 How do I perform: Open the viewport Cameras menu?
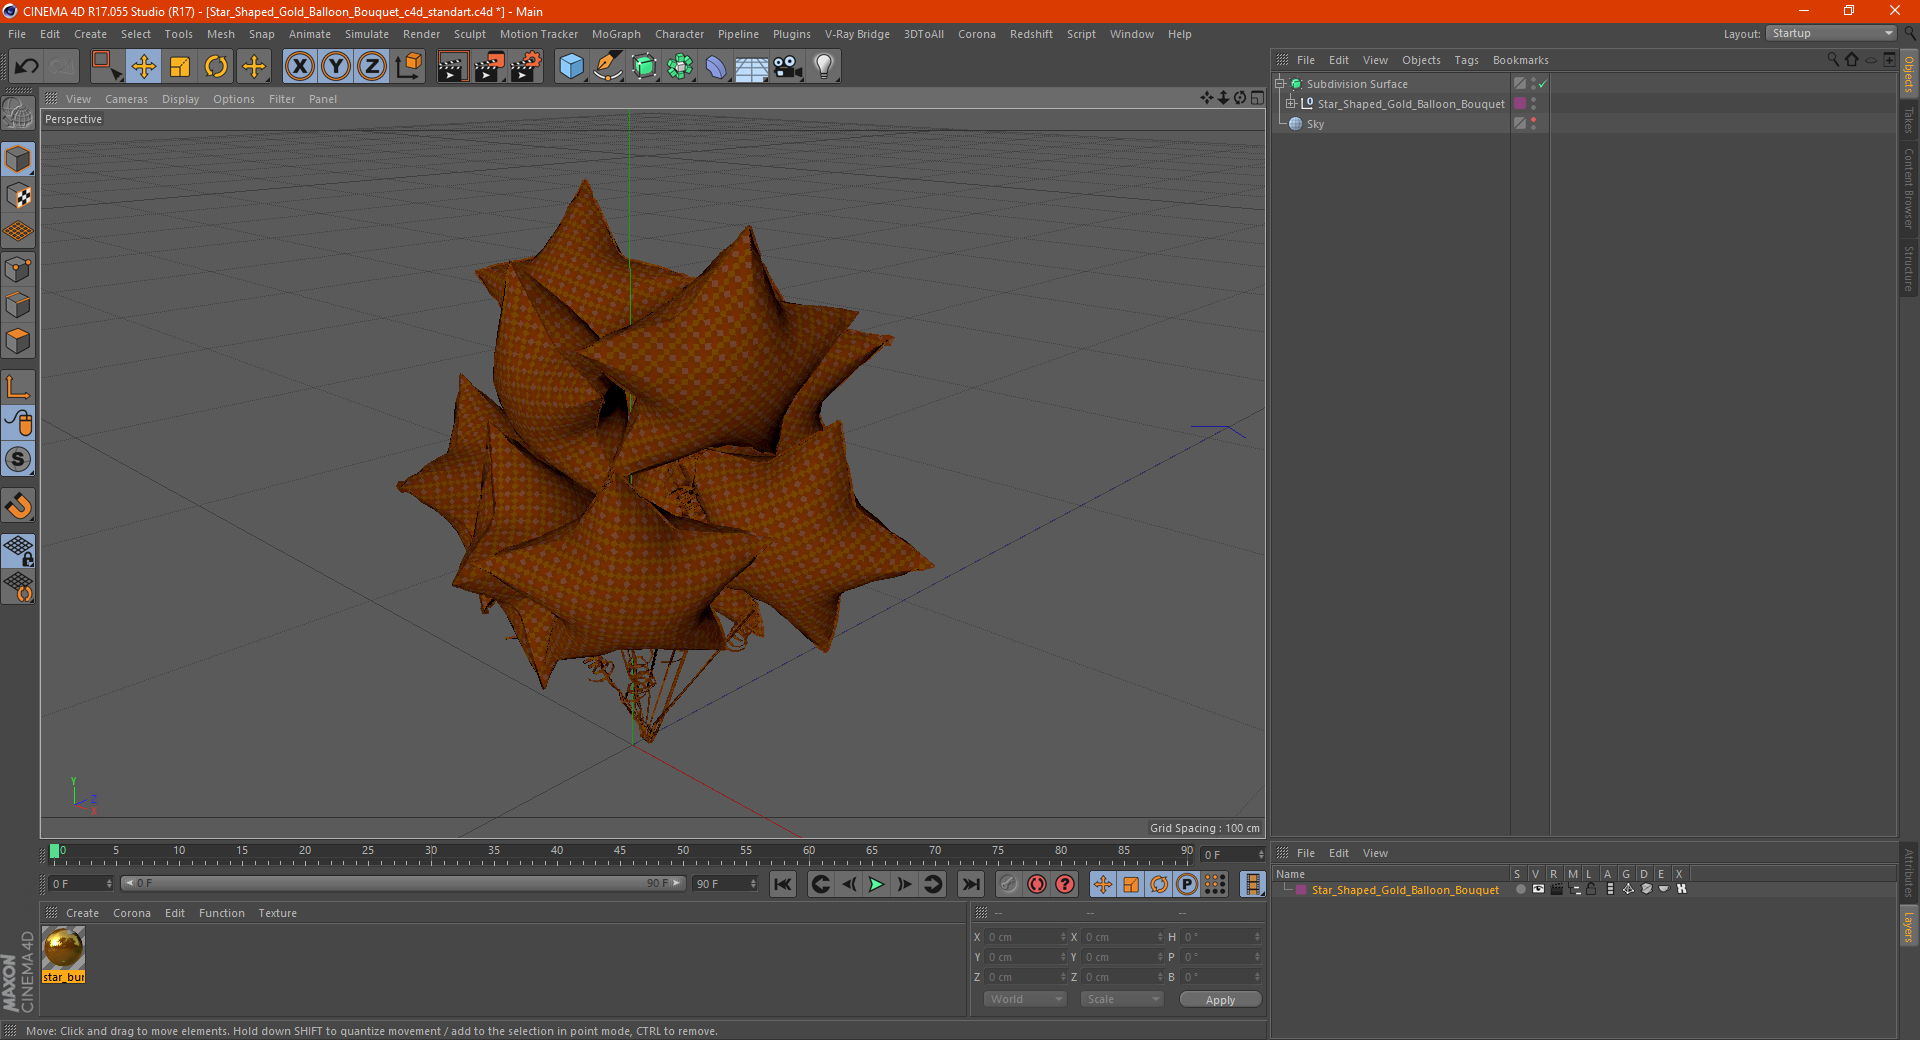coord(126,99)
